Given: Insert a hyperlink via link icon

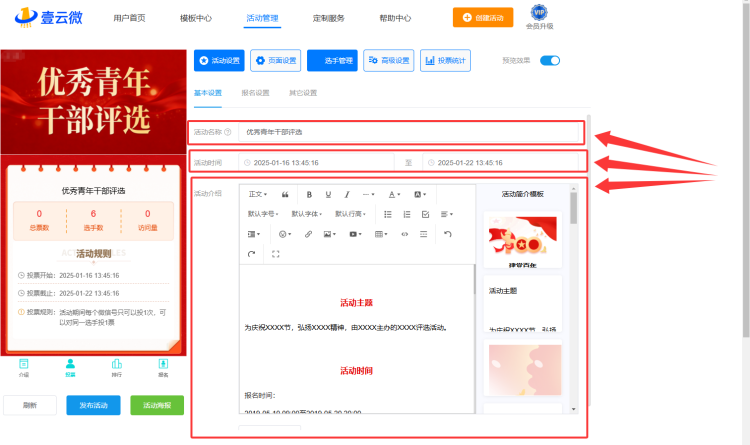Looking at the screenshot, I should point(309,234).
